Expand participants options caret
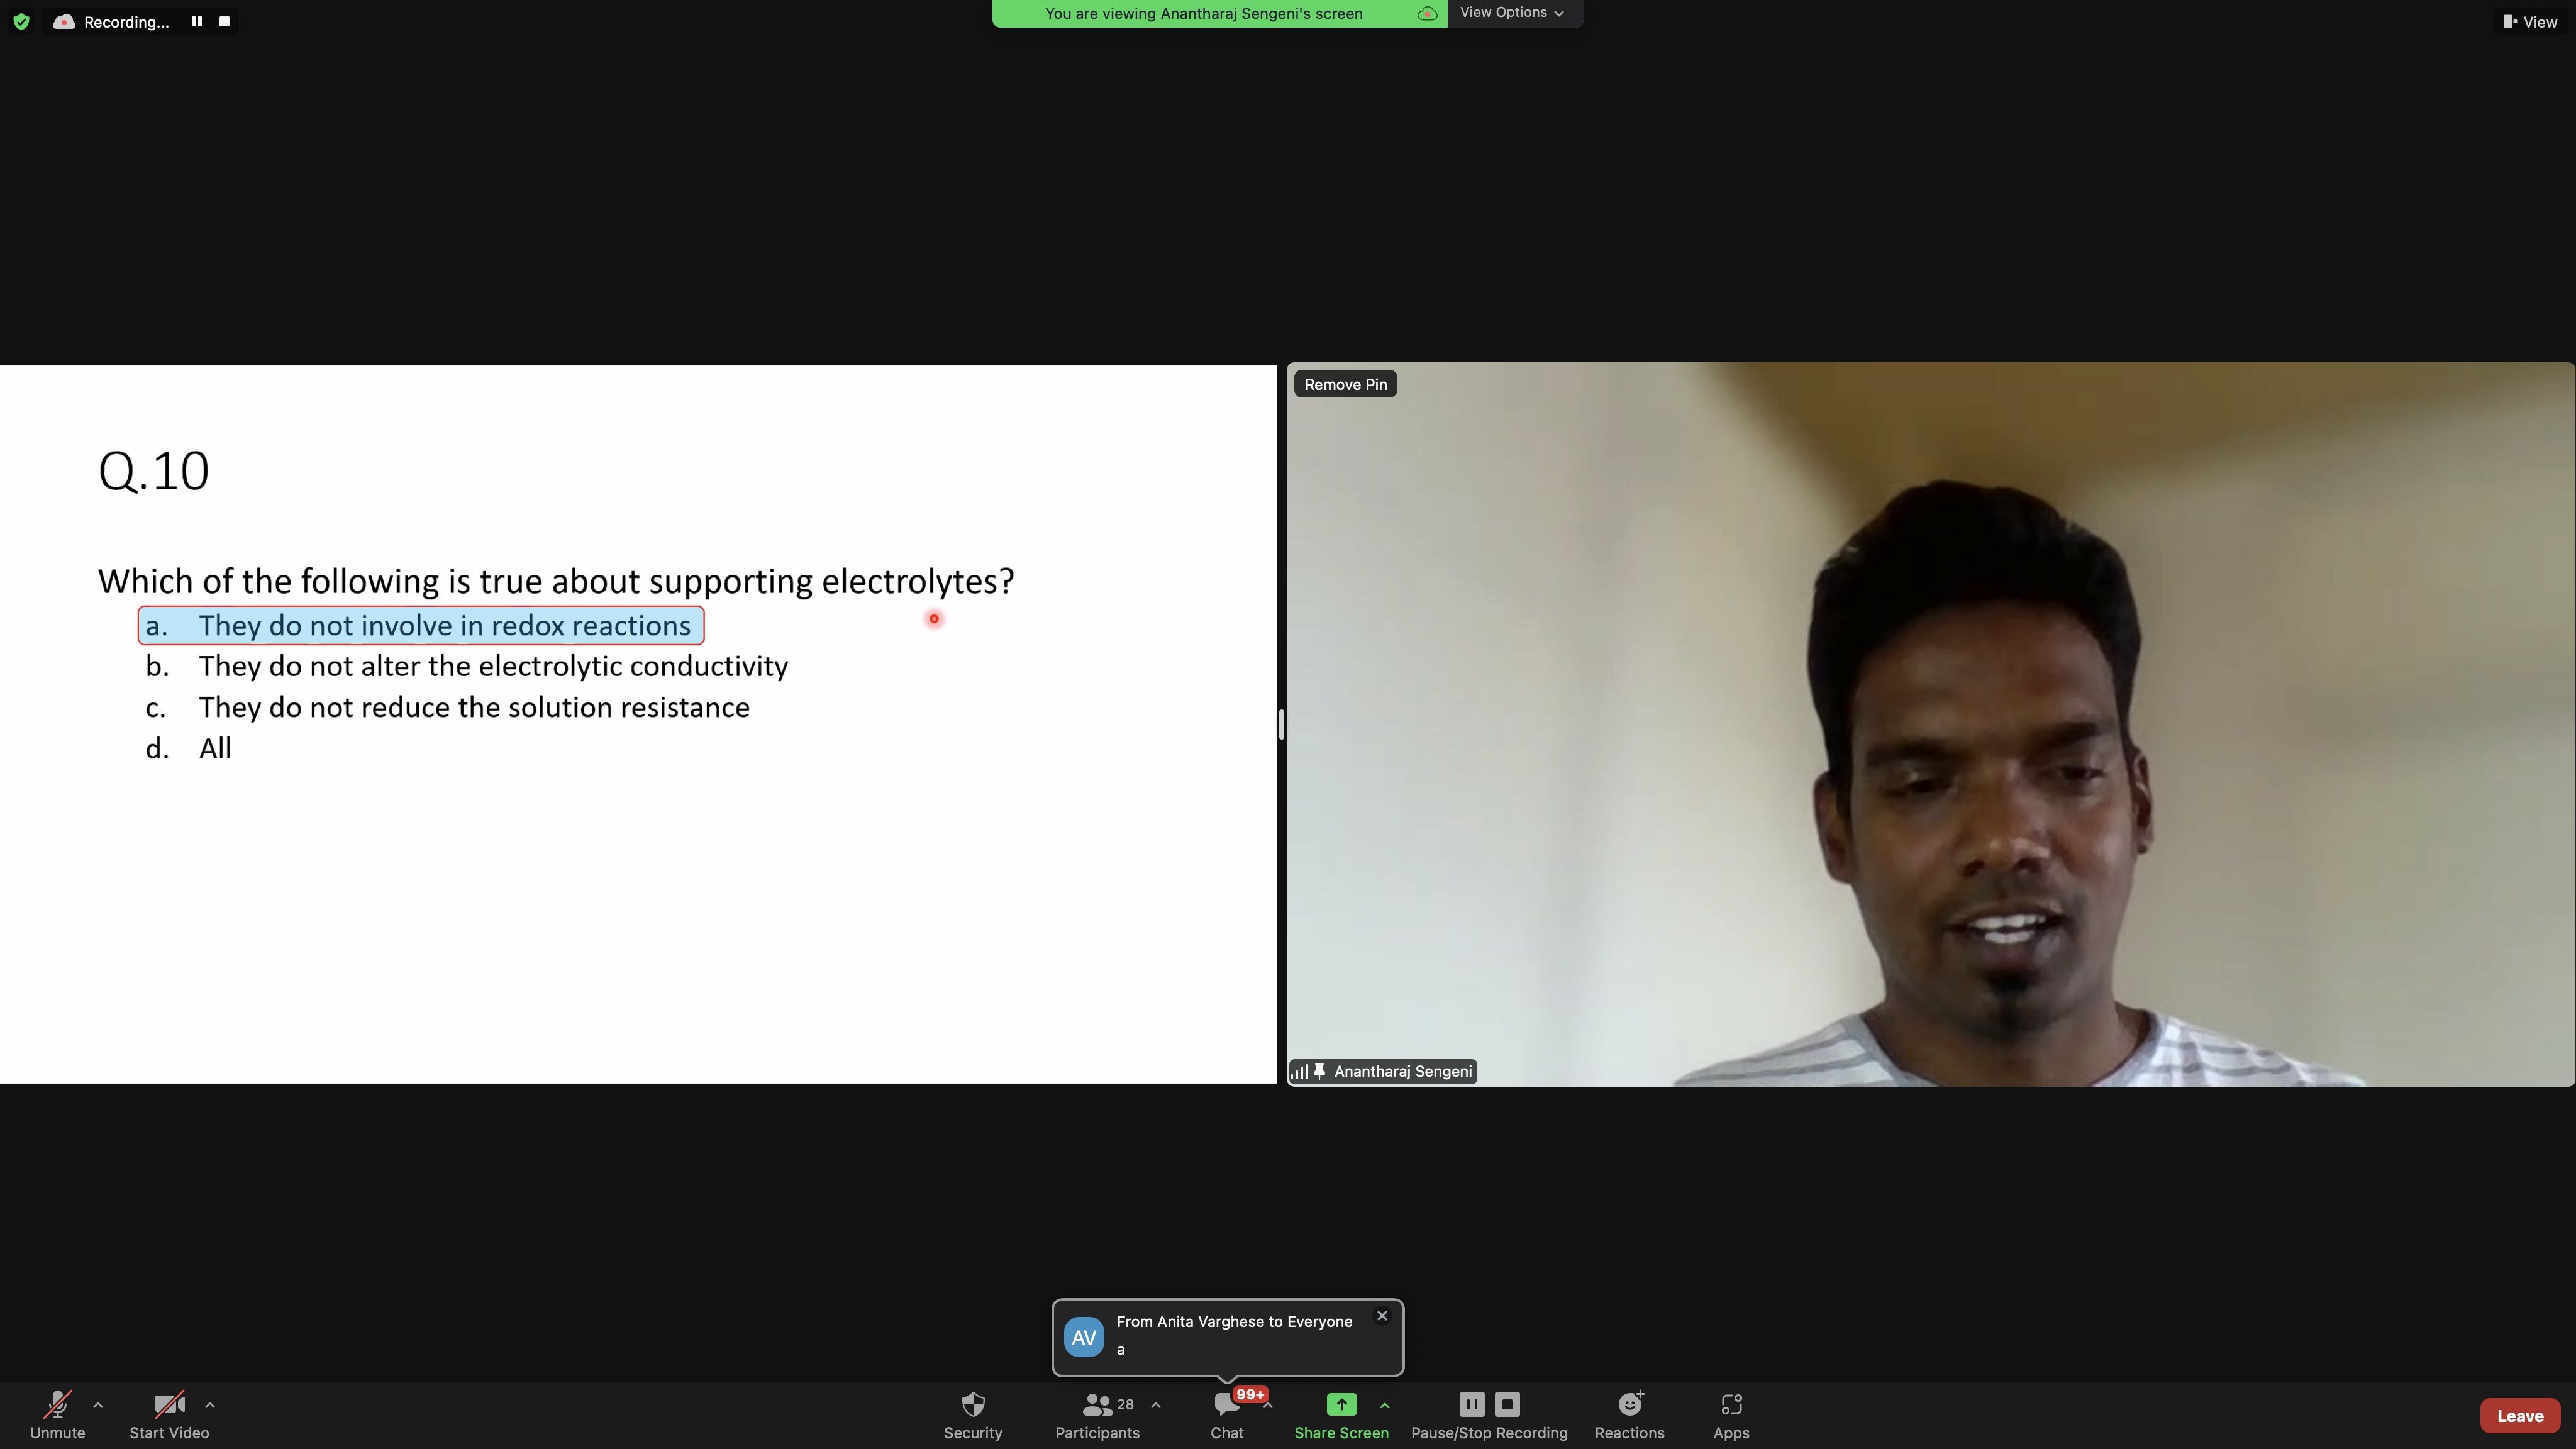This screenshot has width=2576, height=1449. coord(1156,1405)
